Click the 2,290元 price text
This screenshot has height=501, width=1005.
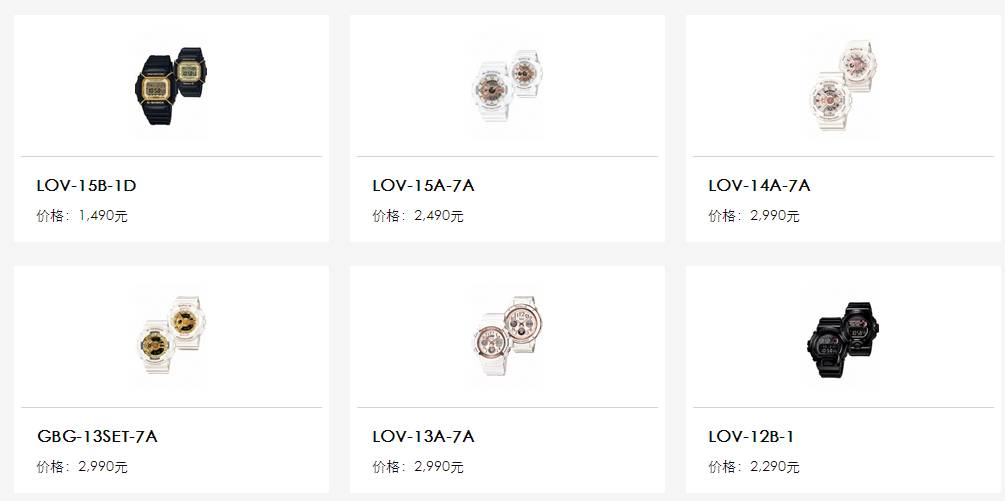[775, 466]
